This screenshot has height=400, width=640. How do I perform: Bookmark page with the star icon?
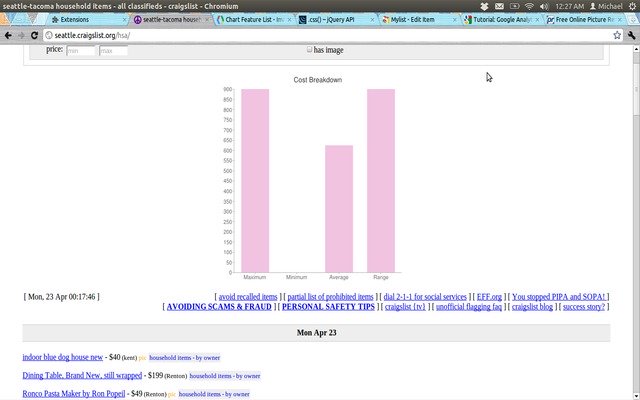point(617,36)
